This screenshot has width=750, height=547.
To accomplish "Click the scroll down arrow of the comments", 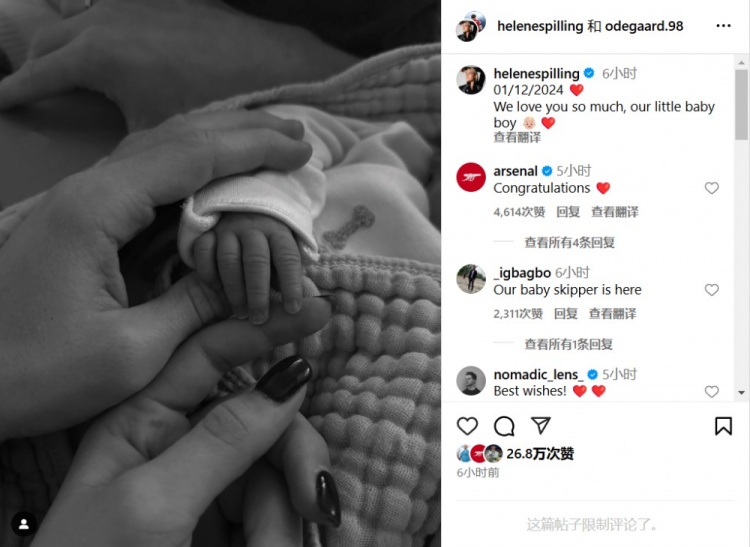I will coord(741,393).
